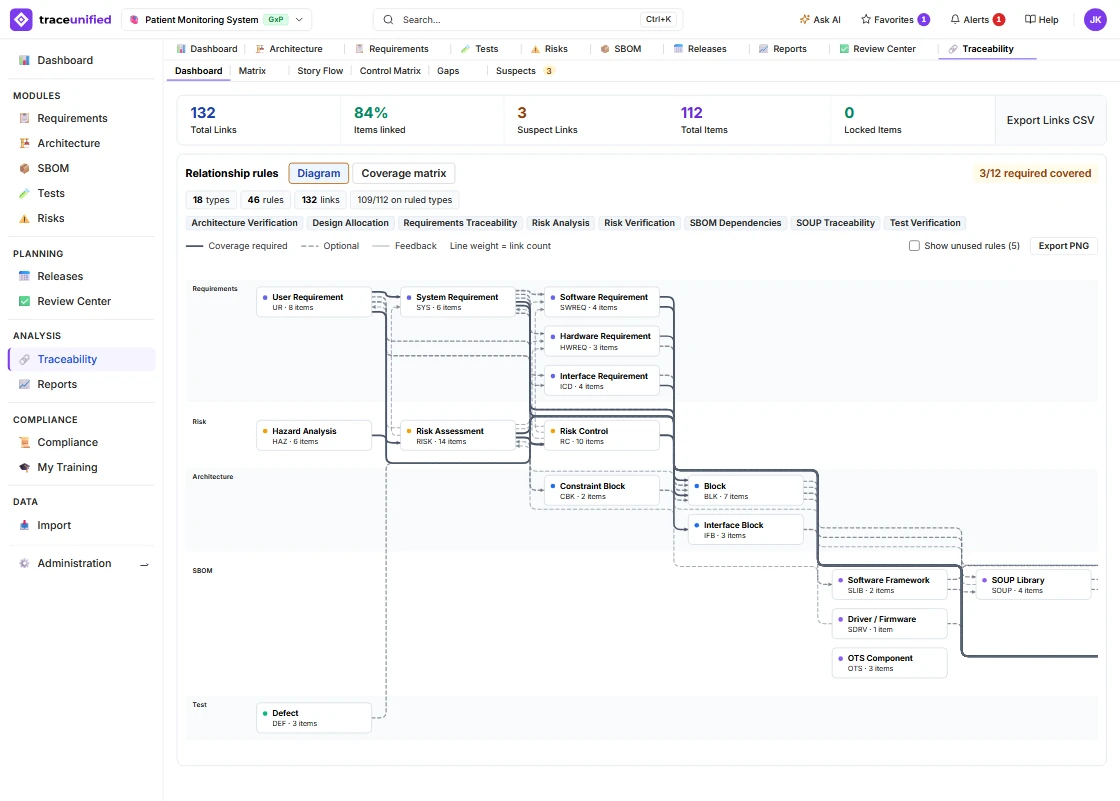This screenshot has height=801, width=1120.
Task: Click the Risks warning icon in sidebar
Action: coord(24,218)
